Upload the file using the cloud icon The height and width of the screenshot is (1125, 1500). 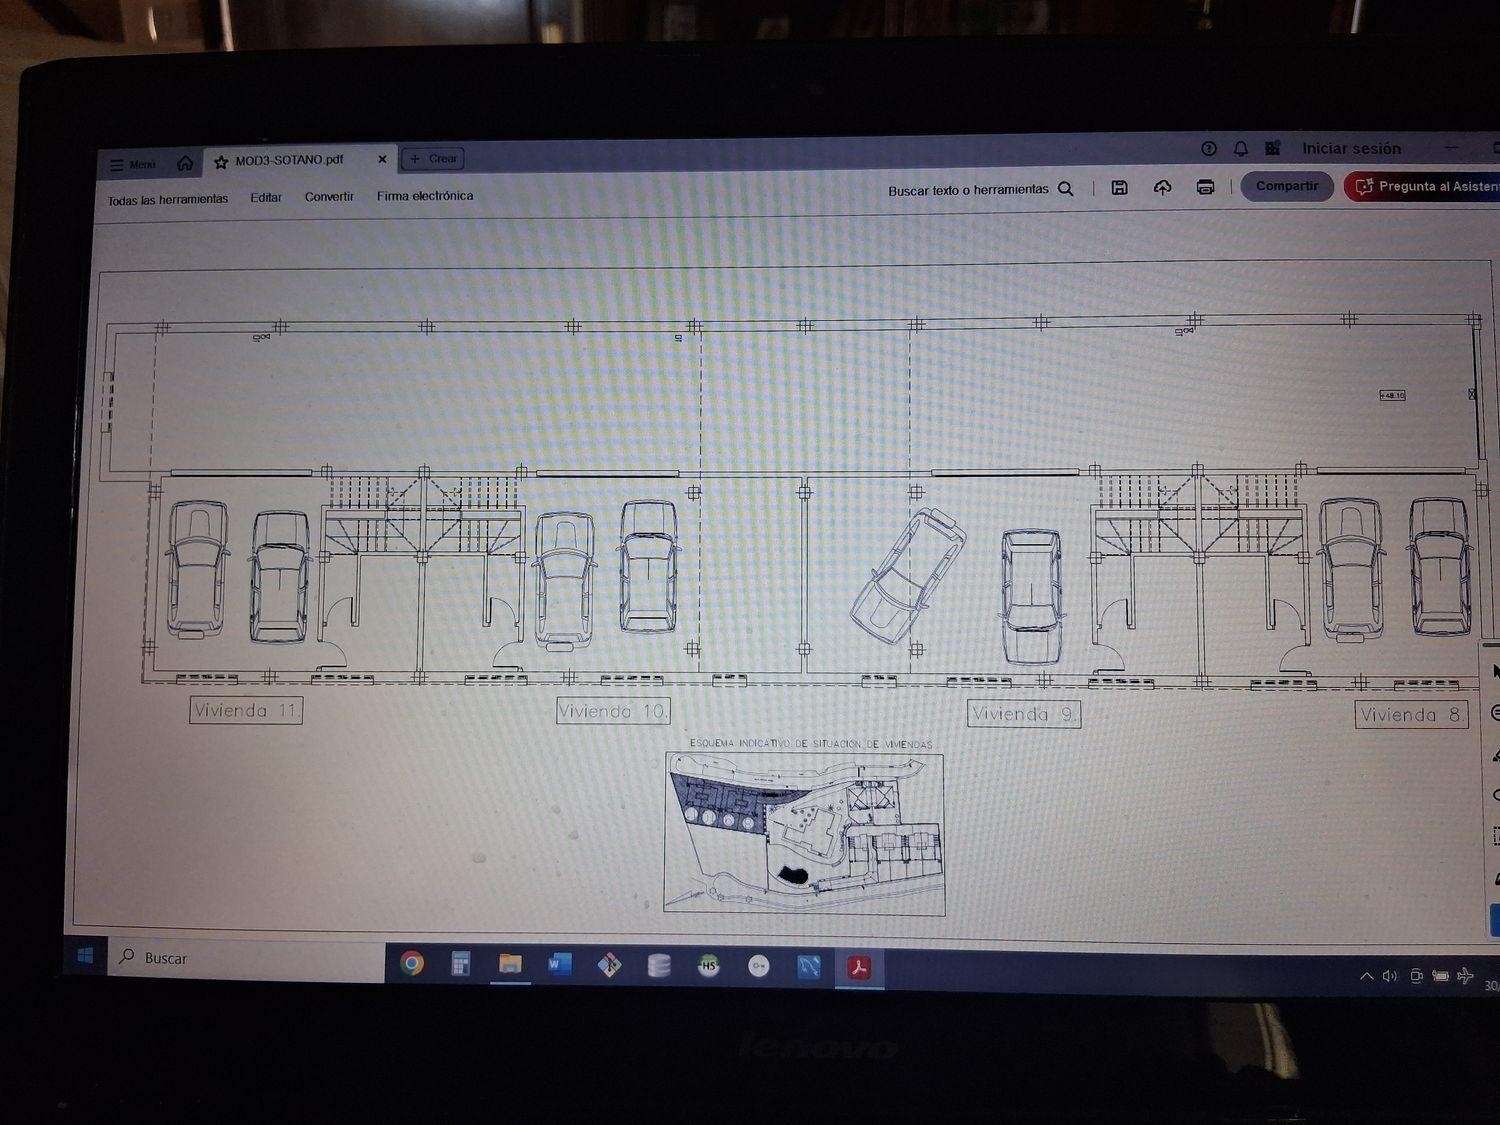[1162, 188]
